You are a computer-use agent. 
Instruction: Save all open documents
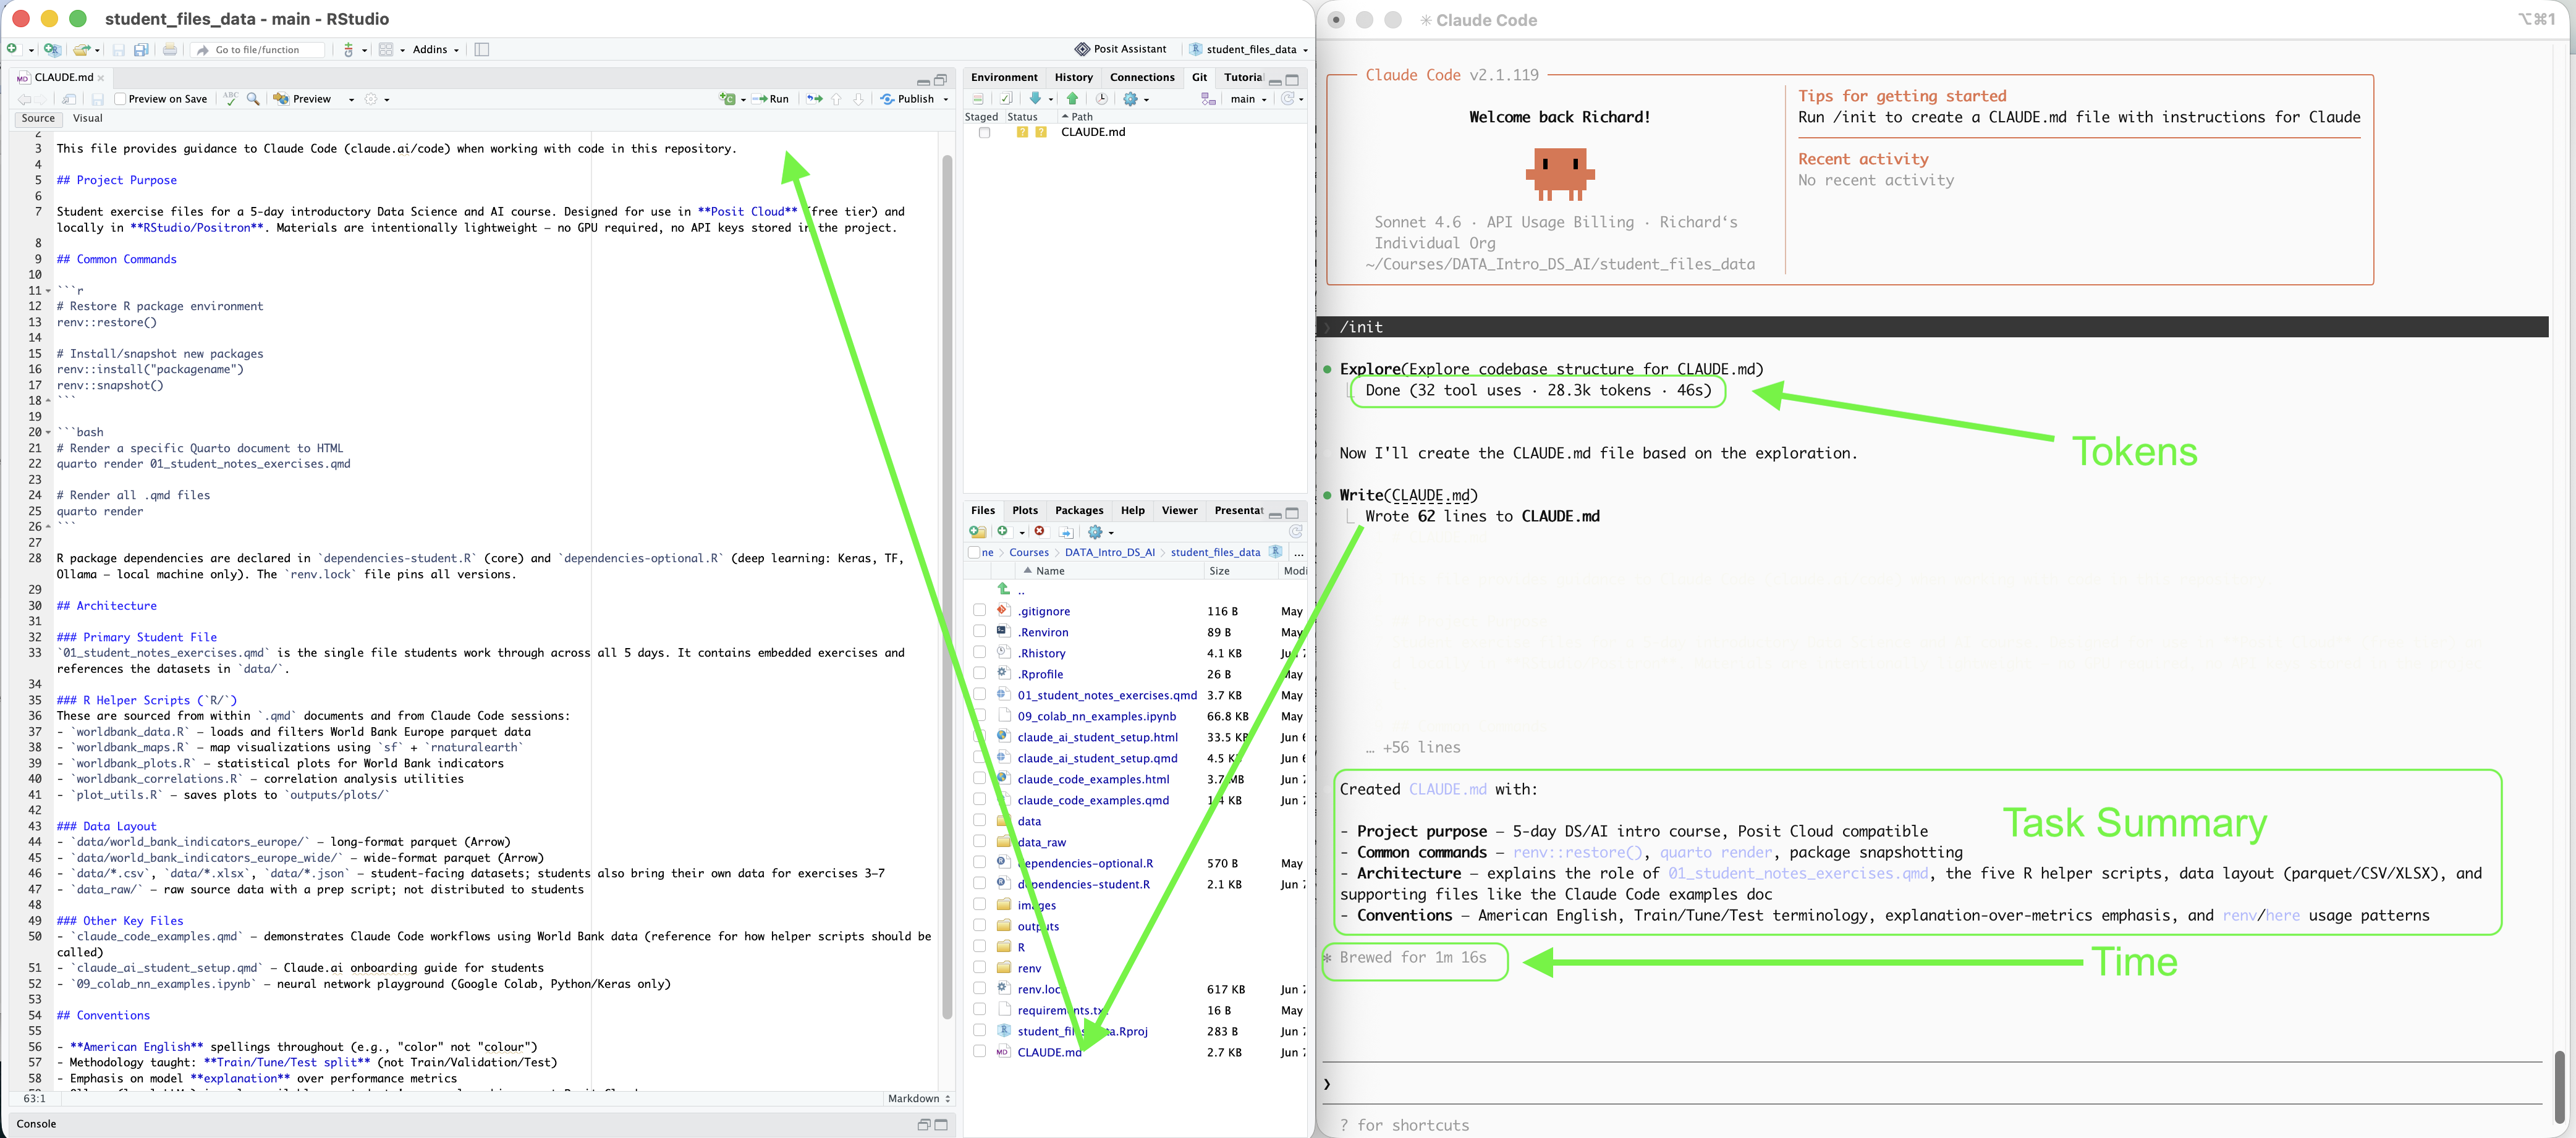141,49
